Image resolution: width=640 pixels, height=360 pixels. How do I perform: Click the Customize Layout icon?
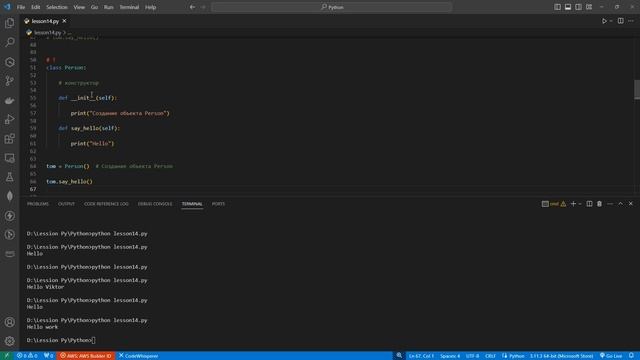[x=589, y=7]
